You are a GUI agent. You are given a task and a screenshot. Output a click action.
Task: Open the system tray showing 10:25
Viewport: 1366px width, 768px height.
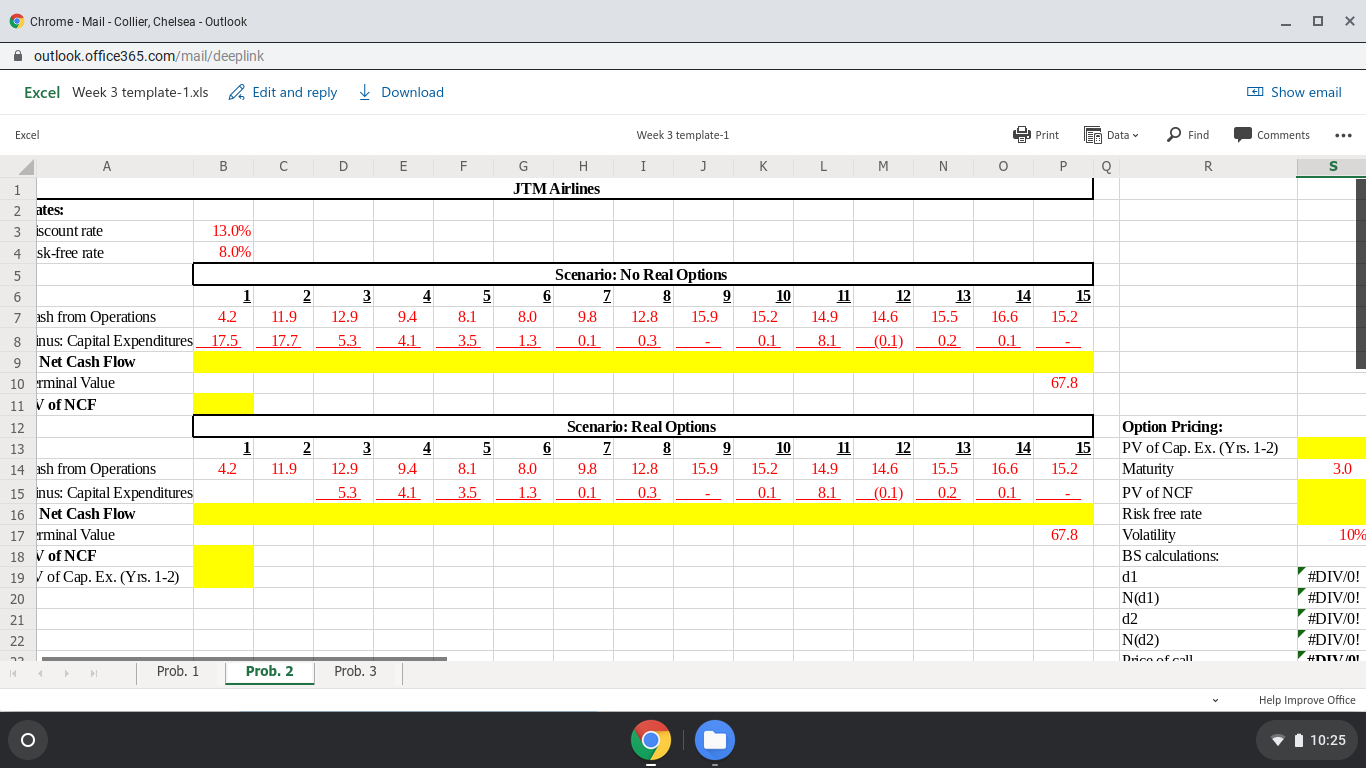[x=1308, y=740]
